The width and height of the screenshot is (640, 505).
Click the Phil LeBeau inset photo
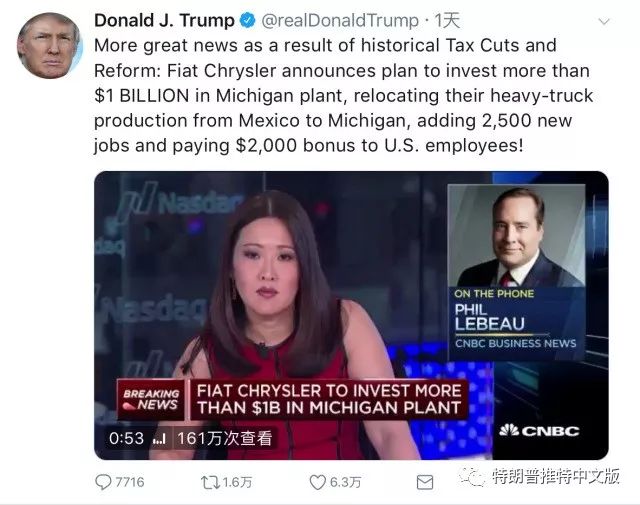pyautogui.click(x=516, y=236)
